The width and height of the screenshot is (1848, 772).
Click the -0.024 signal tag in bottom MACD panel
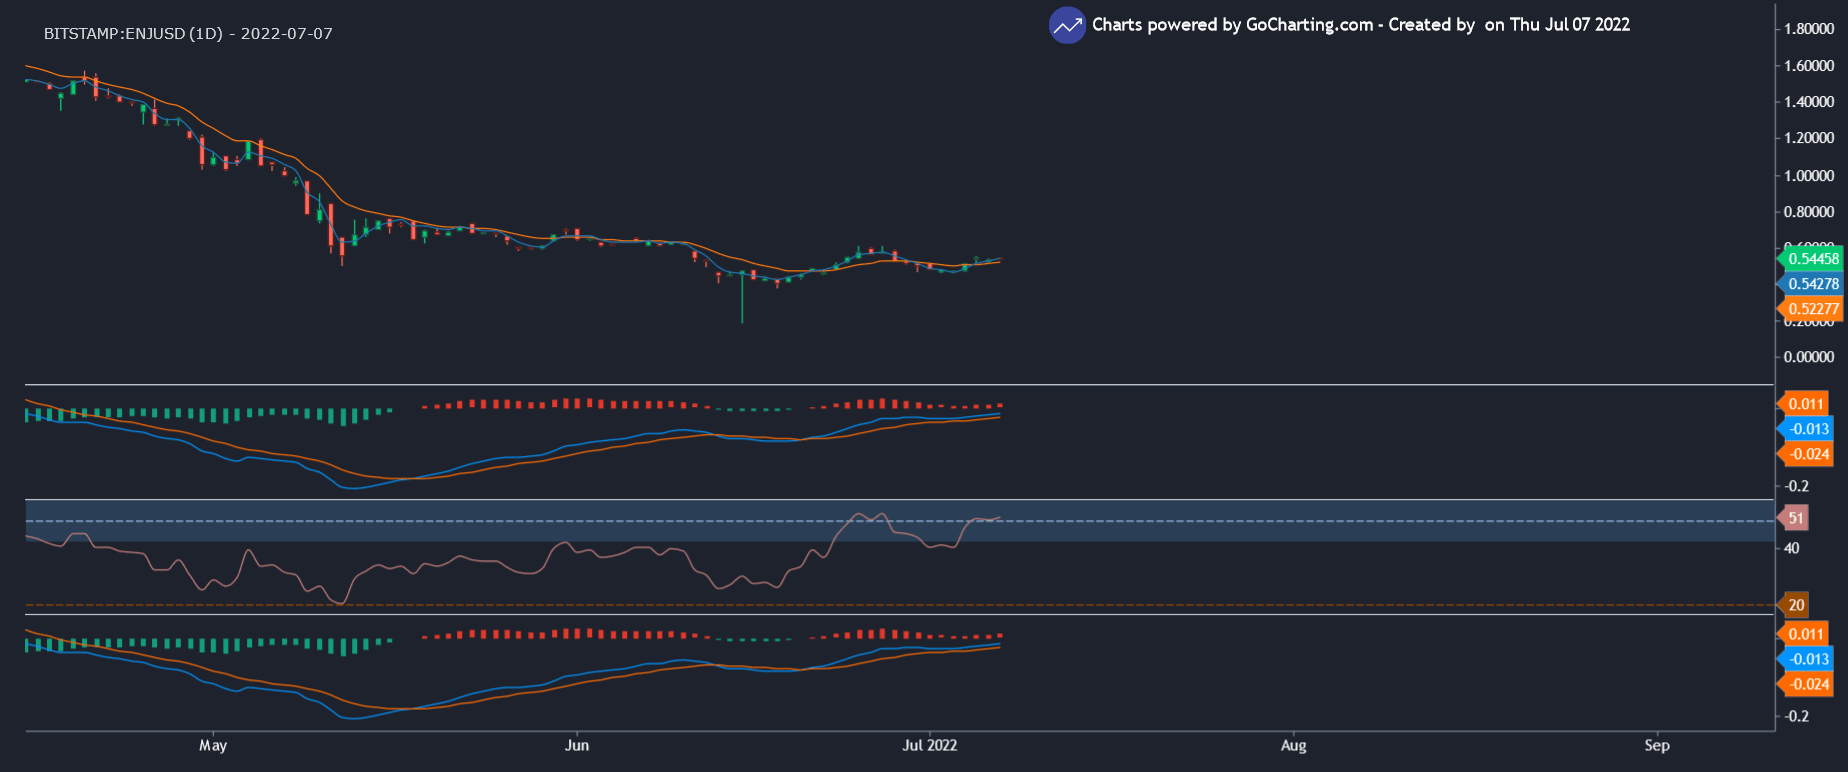point(1809,684)
